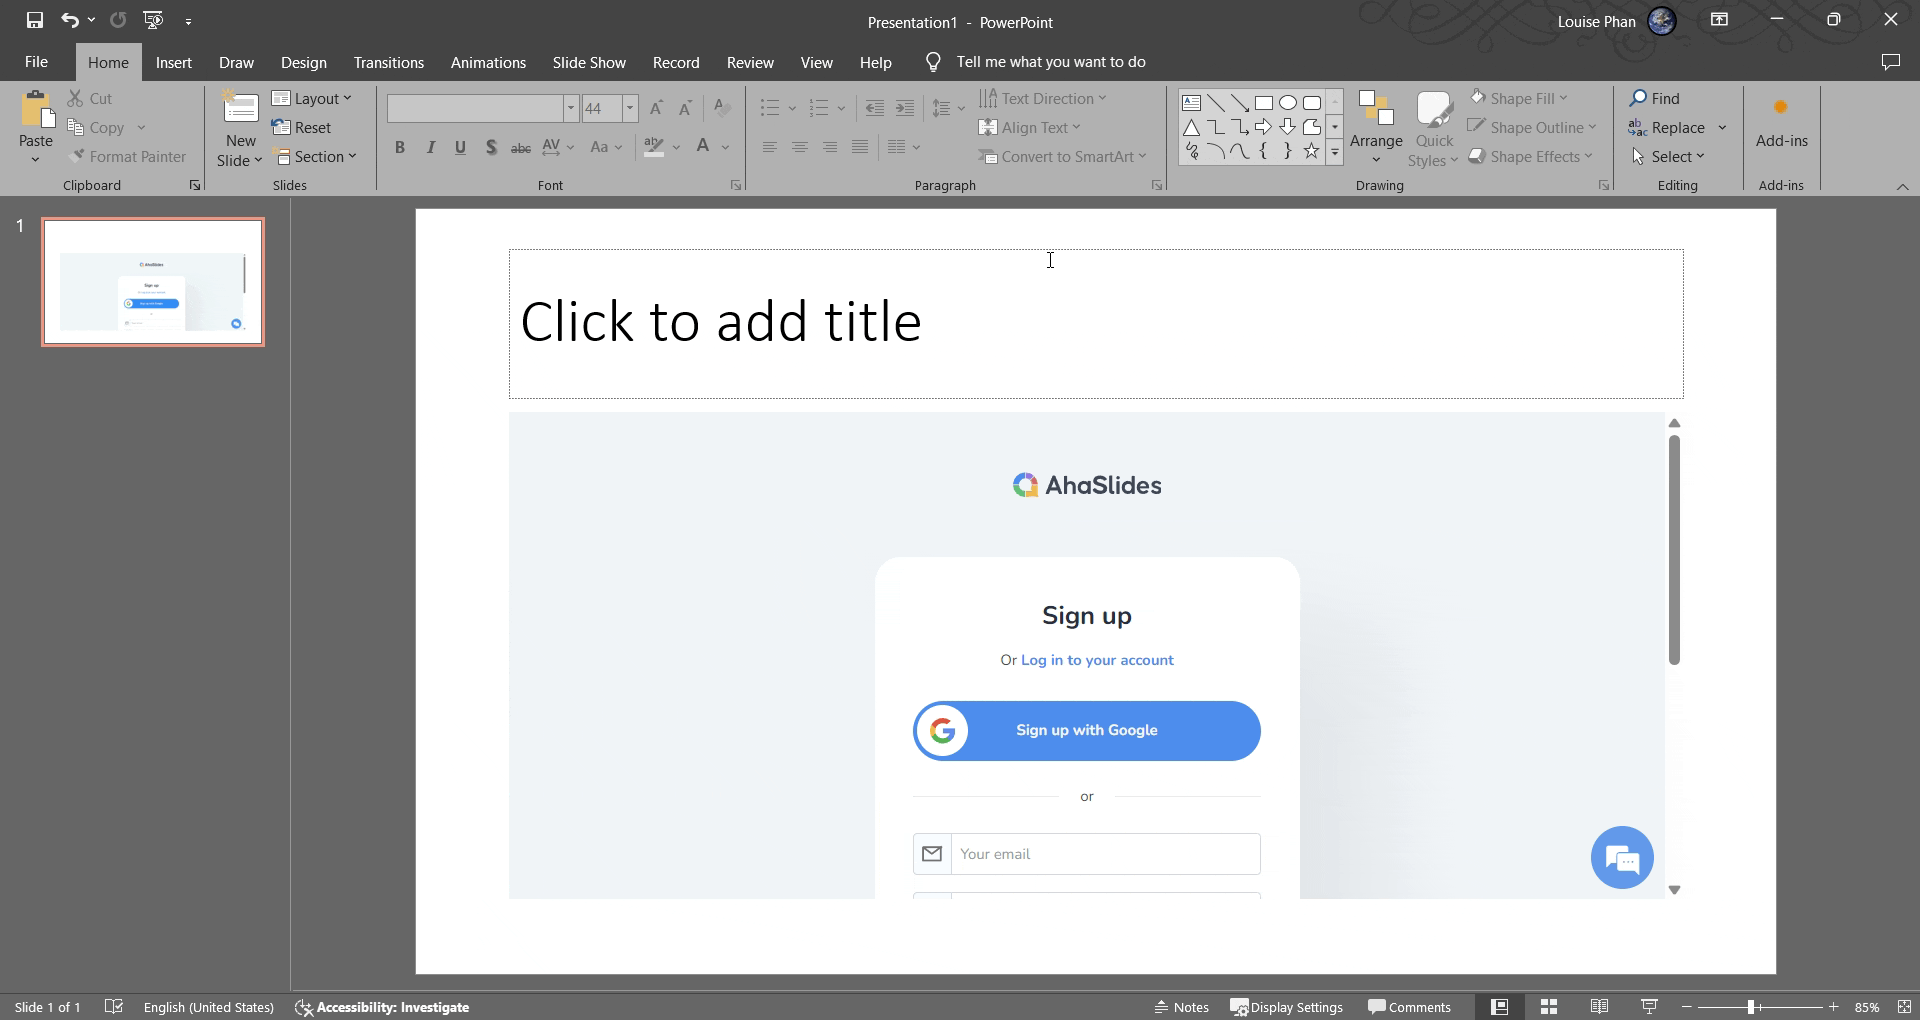The width and height of the screenshot is (1920, 1020).
Task: Align text left
Action: pyautogui.click(x=769, y=148)
